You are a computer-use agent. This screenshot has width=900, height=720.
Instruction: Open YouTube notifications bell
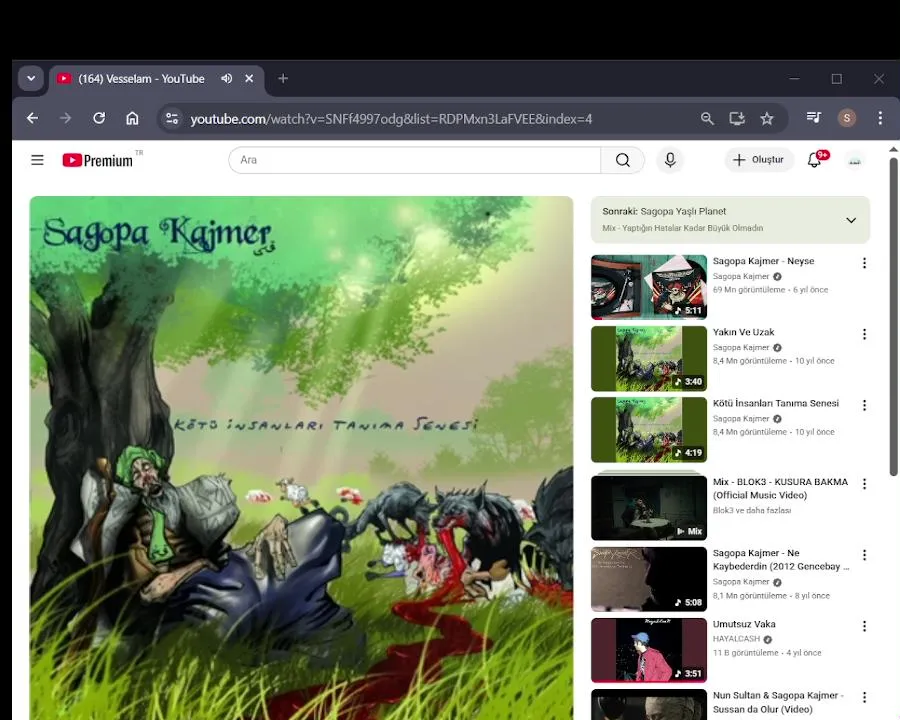pos(814,160)
